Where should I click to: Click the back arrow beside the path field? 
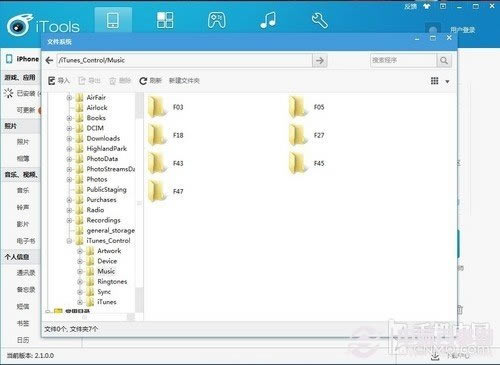(49, 60)
